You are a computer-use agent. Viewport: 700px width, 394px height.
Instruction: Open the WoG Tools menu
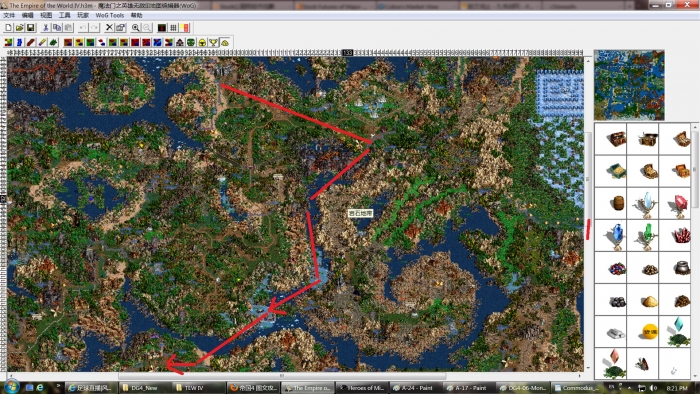click(109, 15)
